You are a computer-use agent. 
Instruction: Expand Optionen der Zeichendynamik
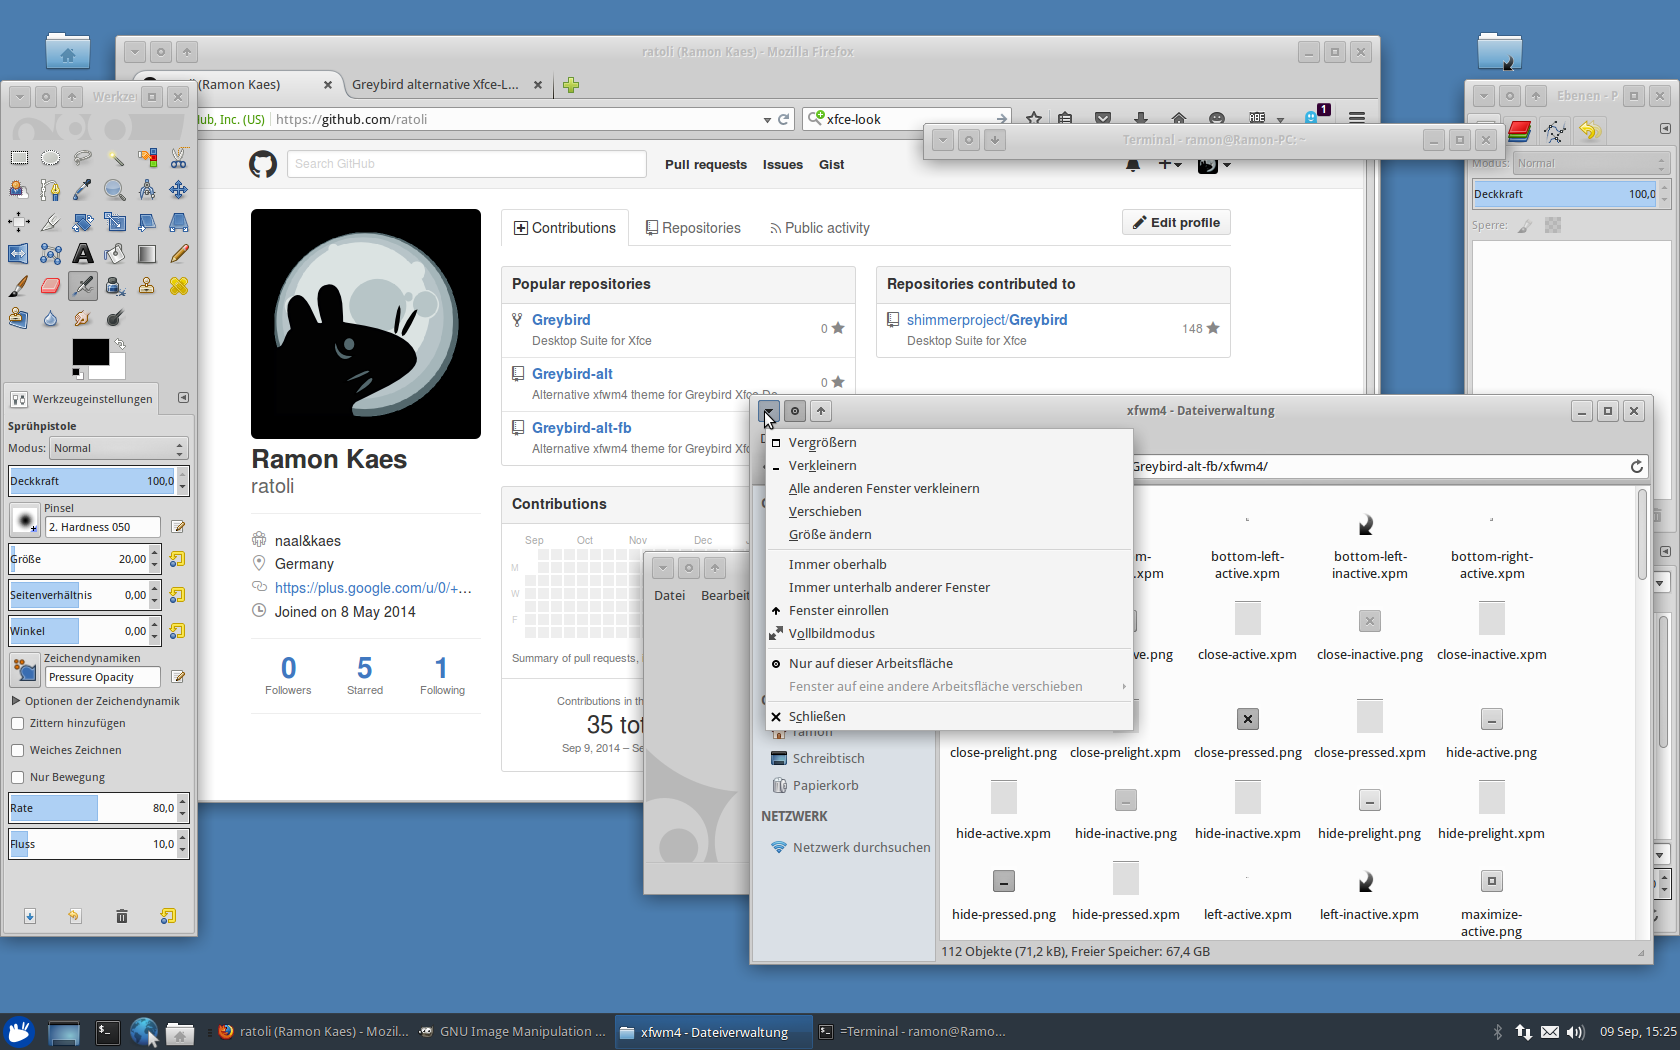pyautogui.click(x=16, y=701)
